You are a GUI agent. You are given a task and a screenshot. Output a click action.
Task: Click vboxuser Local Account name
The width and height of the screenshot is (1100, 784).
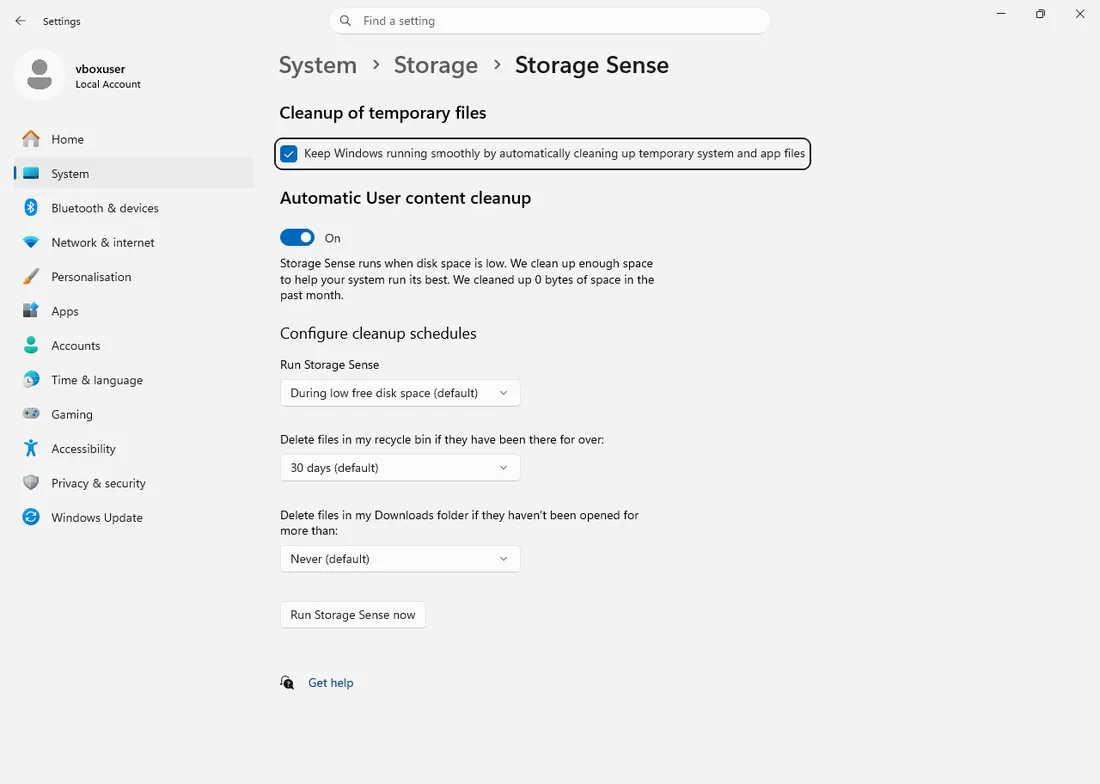(108, 76)
